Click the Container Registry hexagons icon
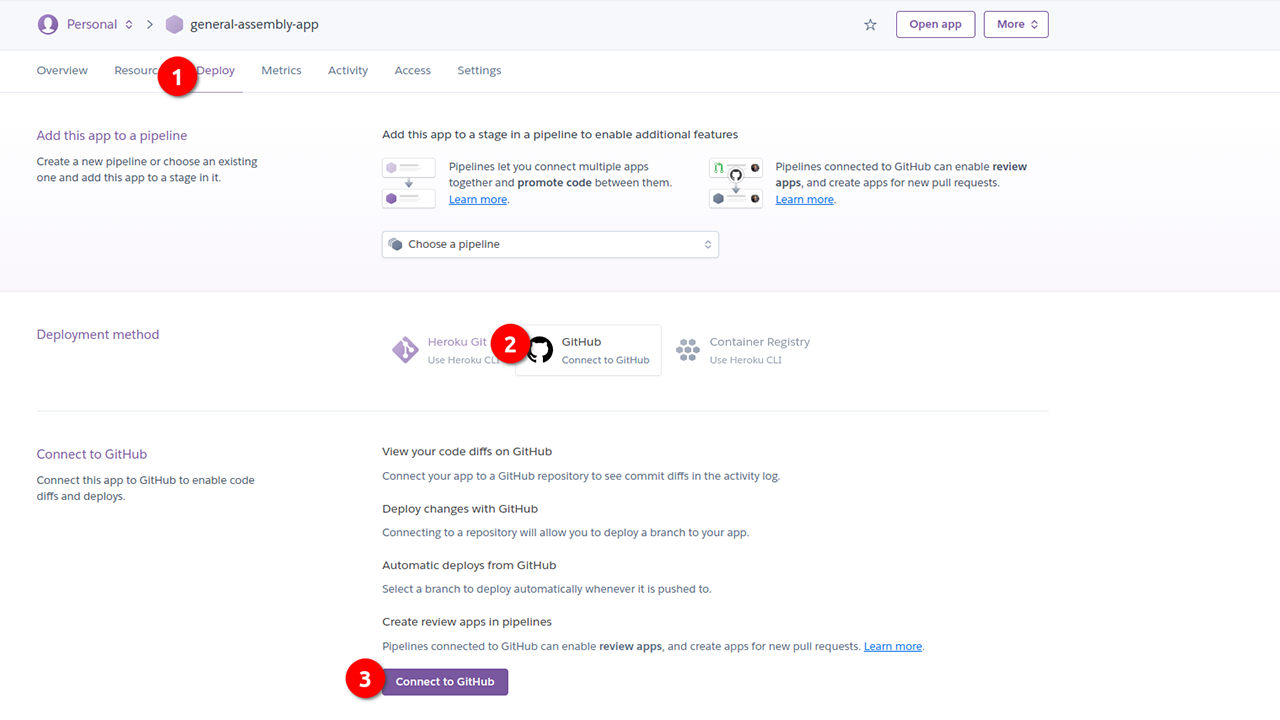 [x=688, y=350]
